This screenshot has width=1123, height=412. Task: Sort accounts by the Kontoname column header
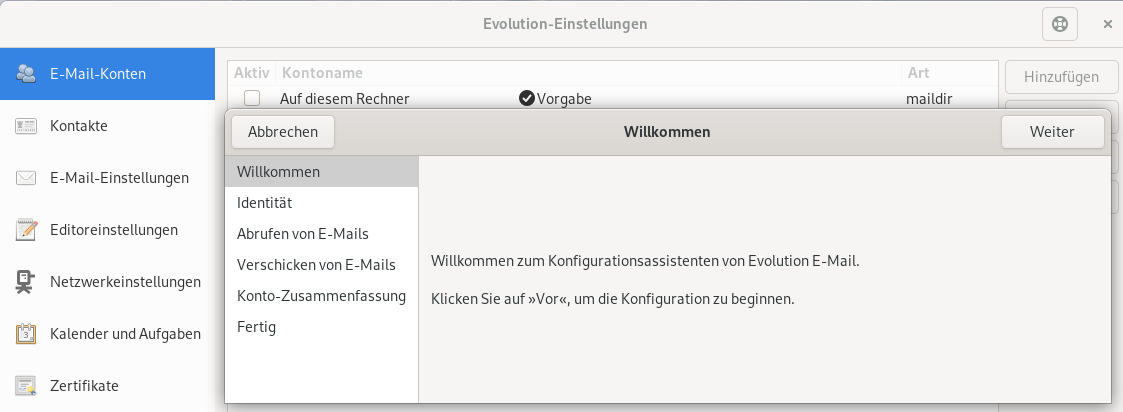tap(322, 73)
